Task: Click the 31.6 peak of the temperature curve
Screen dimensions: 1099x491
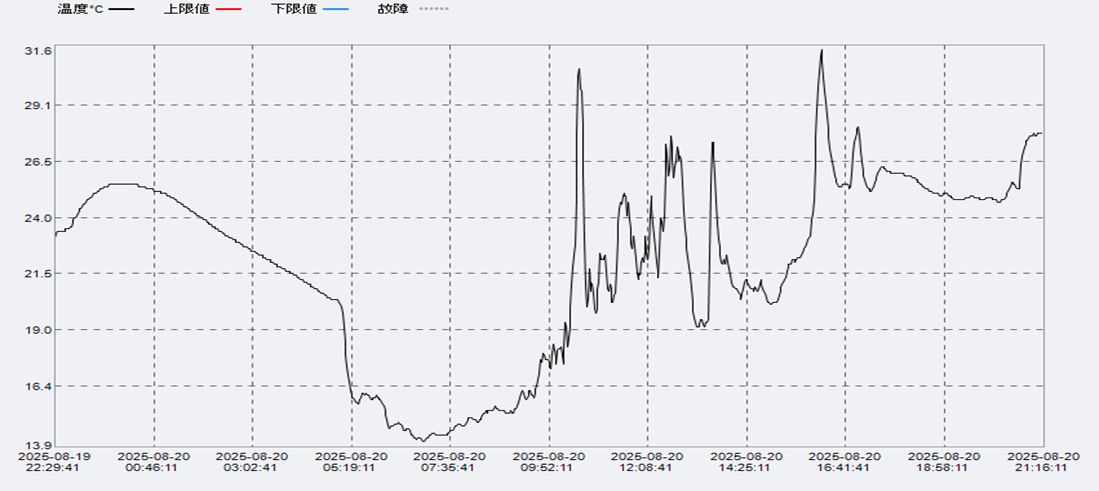Action: tap(821, 50)
